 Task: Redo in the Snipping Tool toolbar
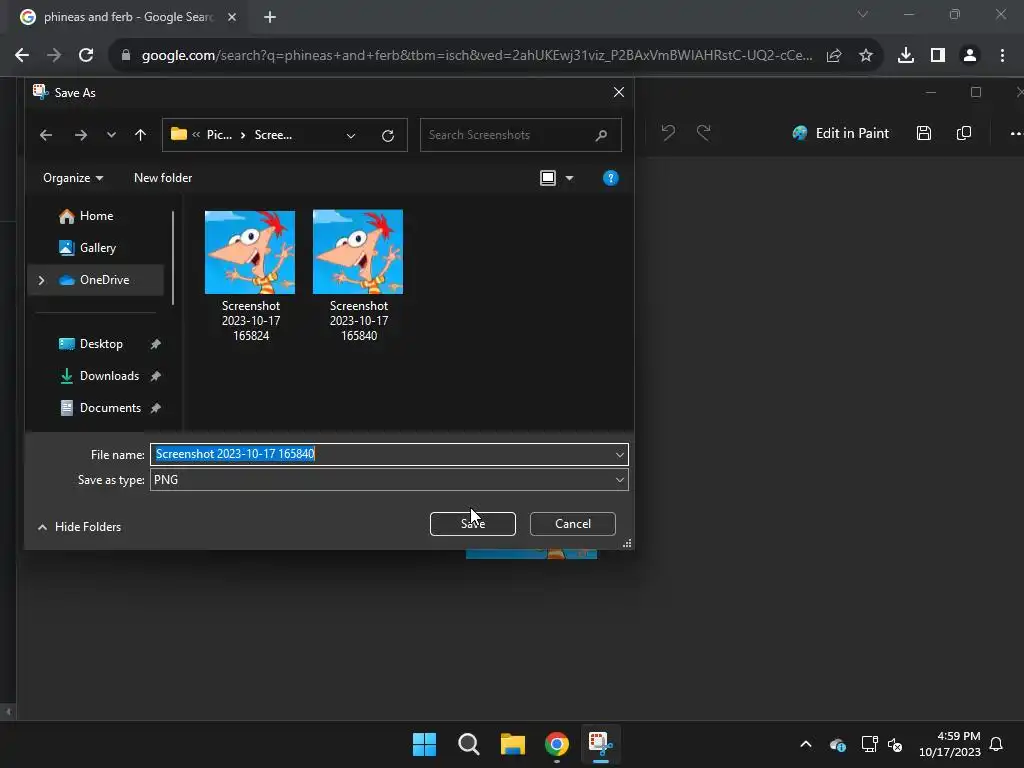click(703, 133)
